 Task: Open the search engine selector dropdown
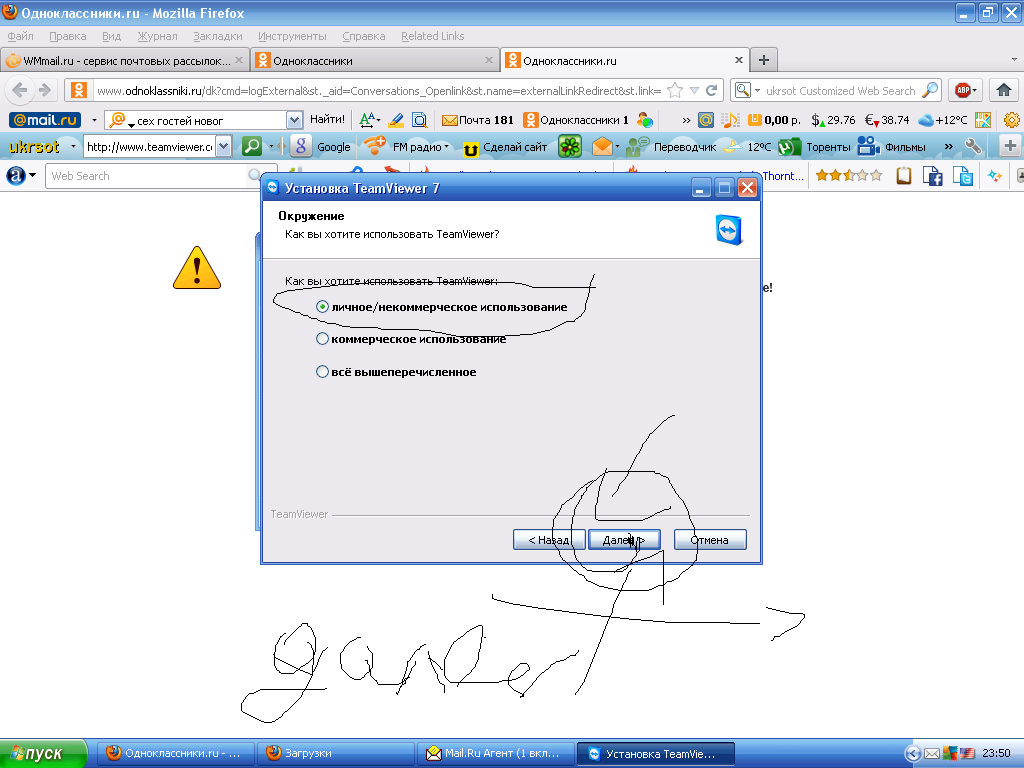click(x=747, y=90)
